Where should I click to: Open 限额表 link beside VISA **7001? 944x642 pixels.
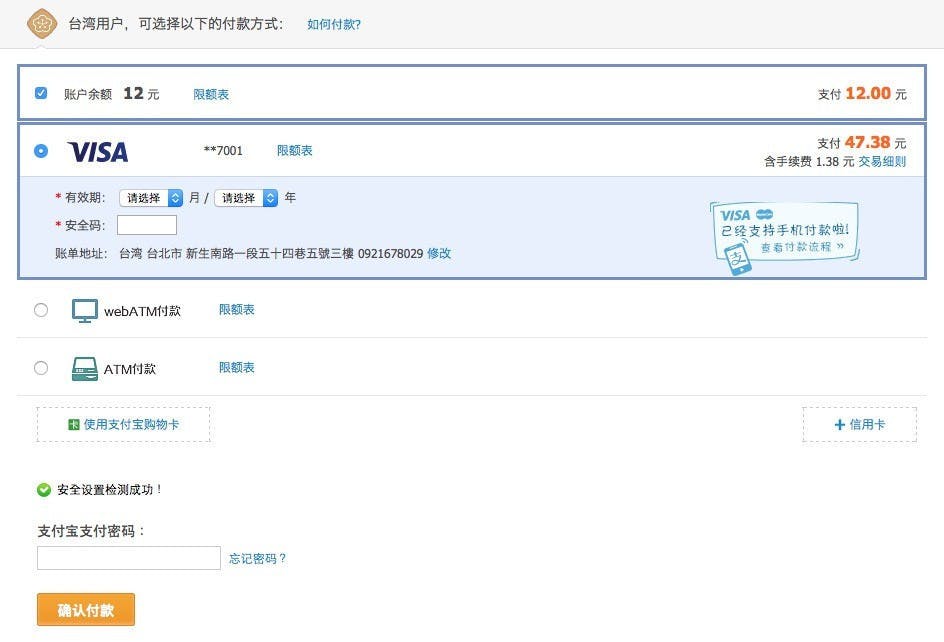point(295,151)
